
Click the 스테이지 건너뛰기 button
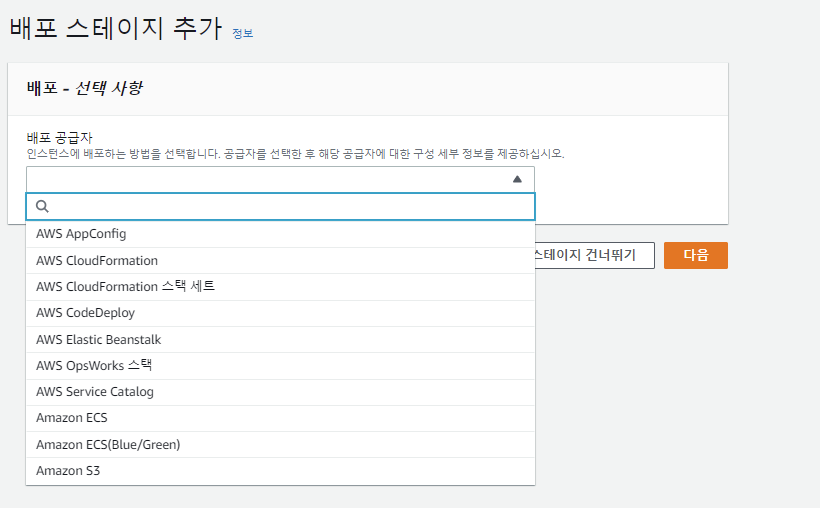tap(594, 255)
